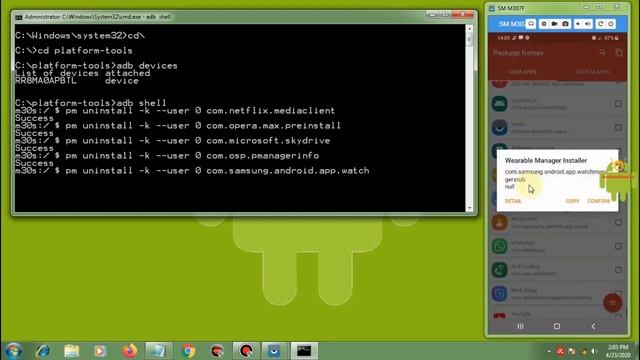Open the Windows Start menu
This screenshot has width=640, height=360.
(13, 351)
